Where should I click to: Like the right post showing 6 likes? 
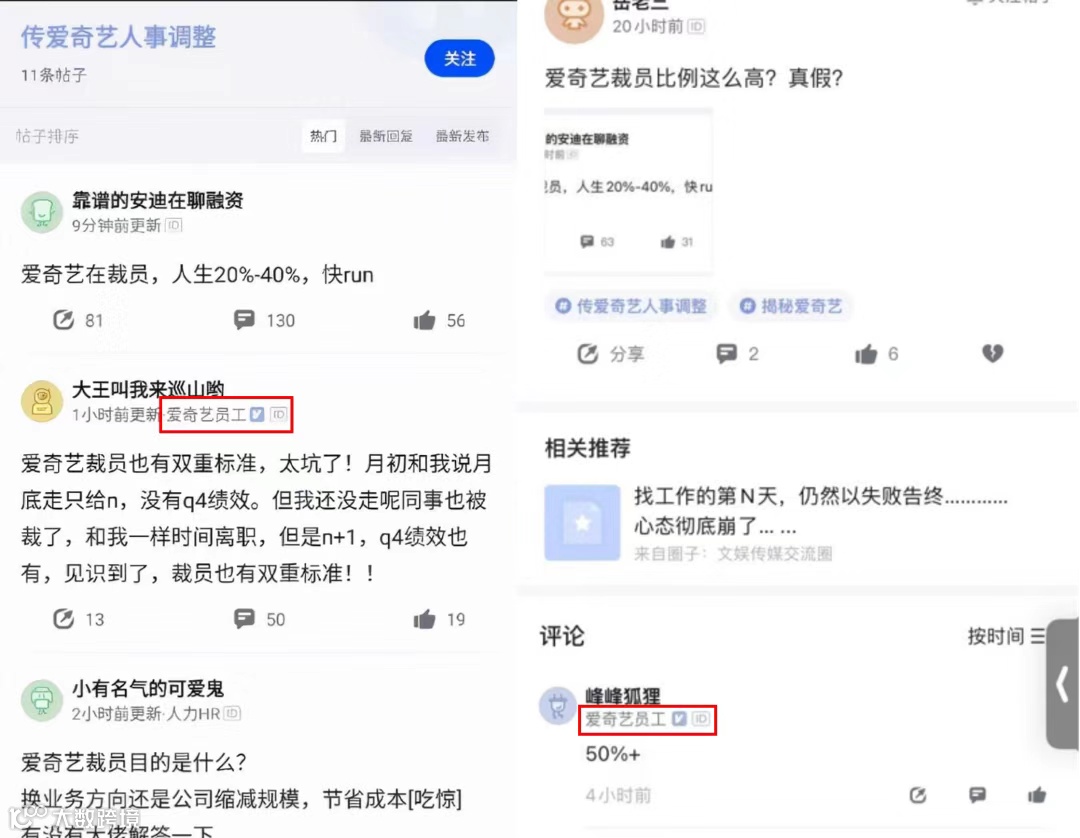pos(866,353)
